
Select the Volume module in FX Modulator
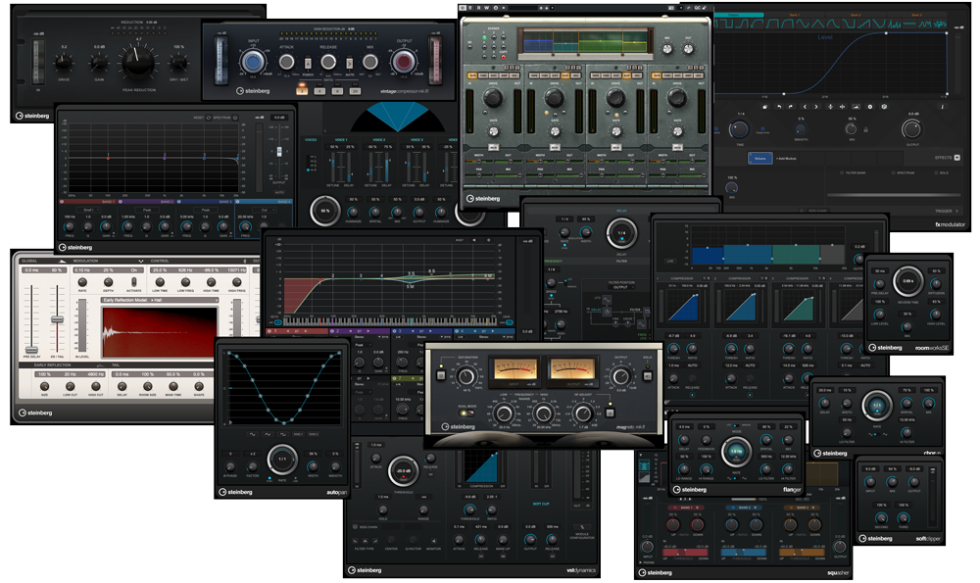pos(760,157)
